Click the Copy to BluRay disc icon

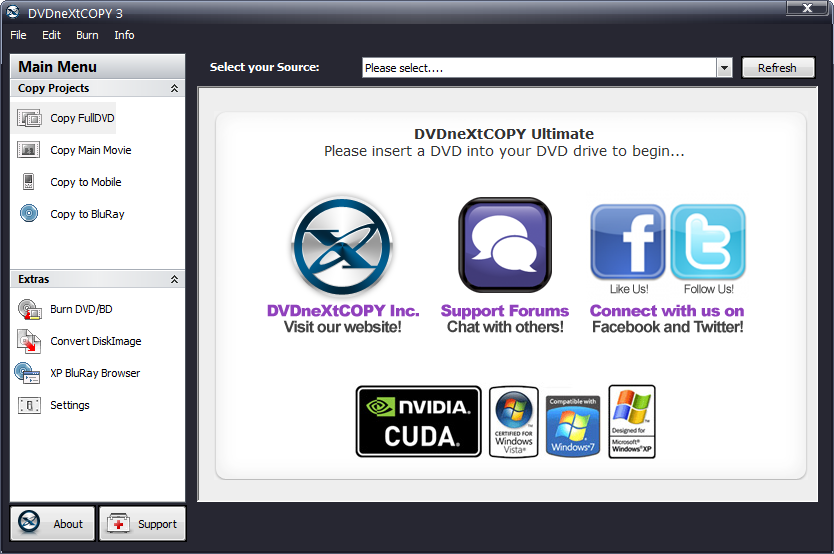tap(29, 214)
